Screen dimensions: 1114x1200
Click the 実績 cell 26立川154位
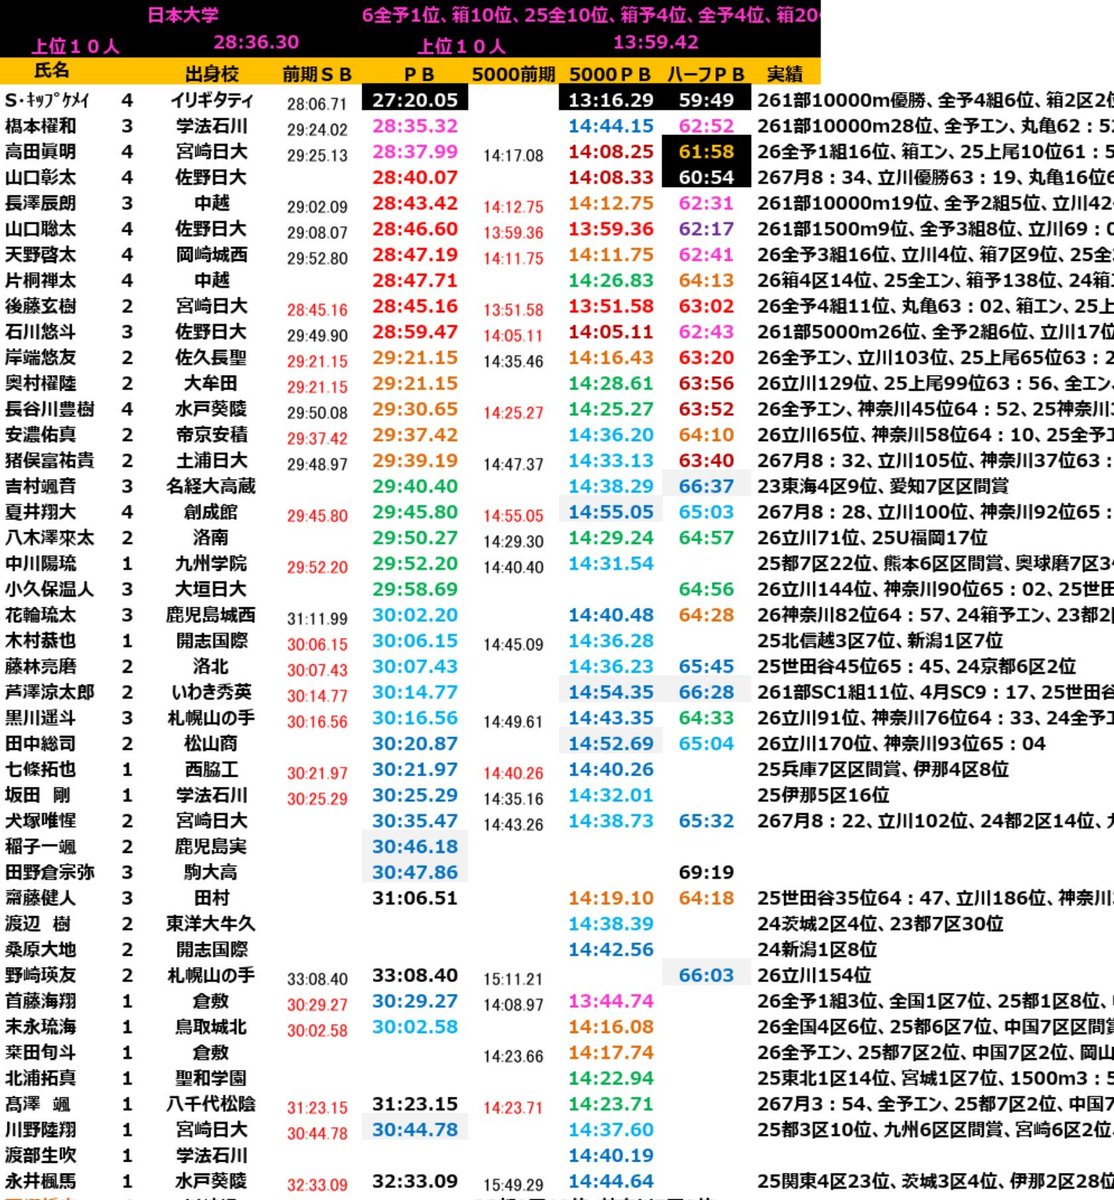pos(814,976)
